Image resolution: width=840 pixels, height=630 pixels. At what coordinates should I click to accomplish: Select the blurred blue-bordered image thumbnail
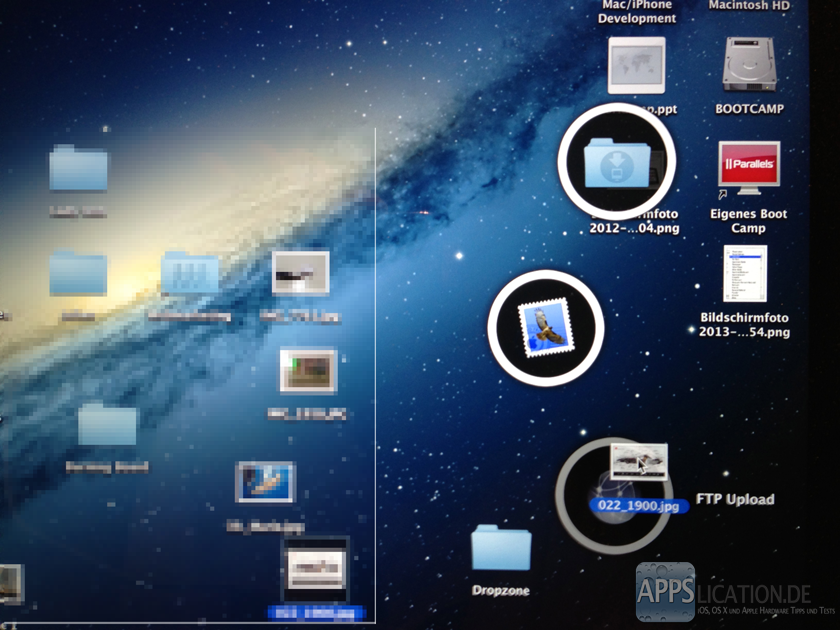tap(265, 482)
